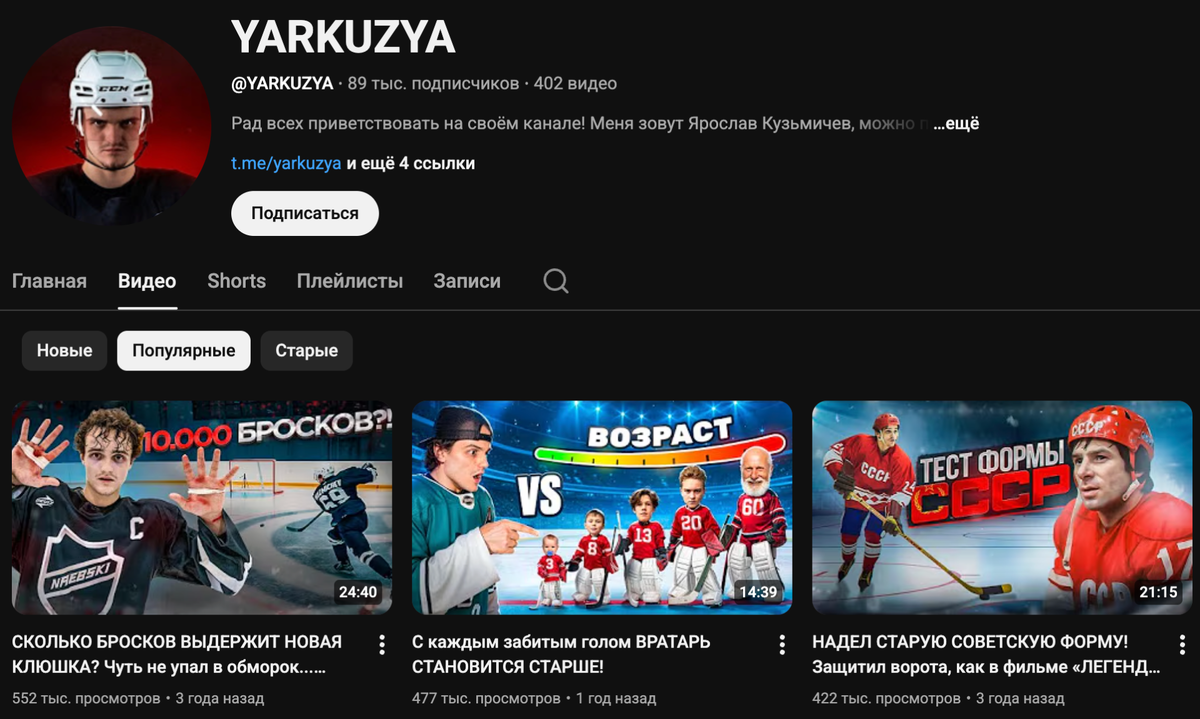The width and height of the screenshot is (1200, 719).
Task: Sort videos by Новые
Action: point(65,351)
